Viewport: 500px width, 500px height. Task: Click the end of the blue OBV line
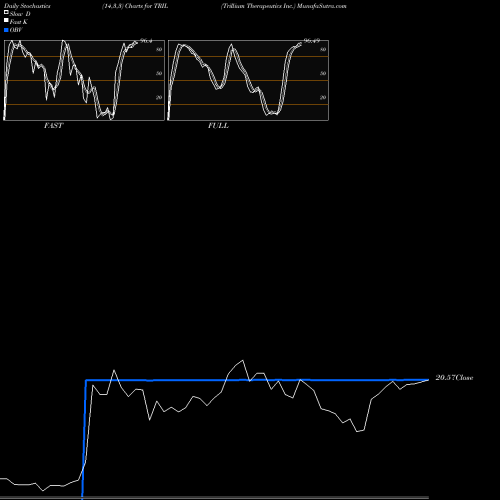[428, 379]
